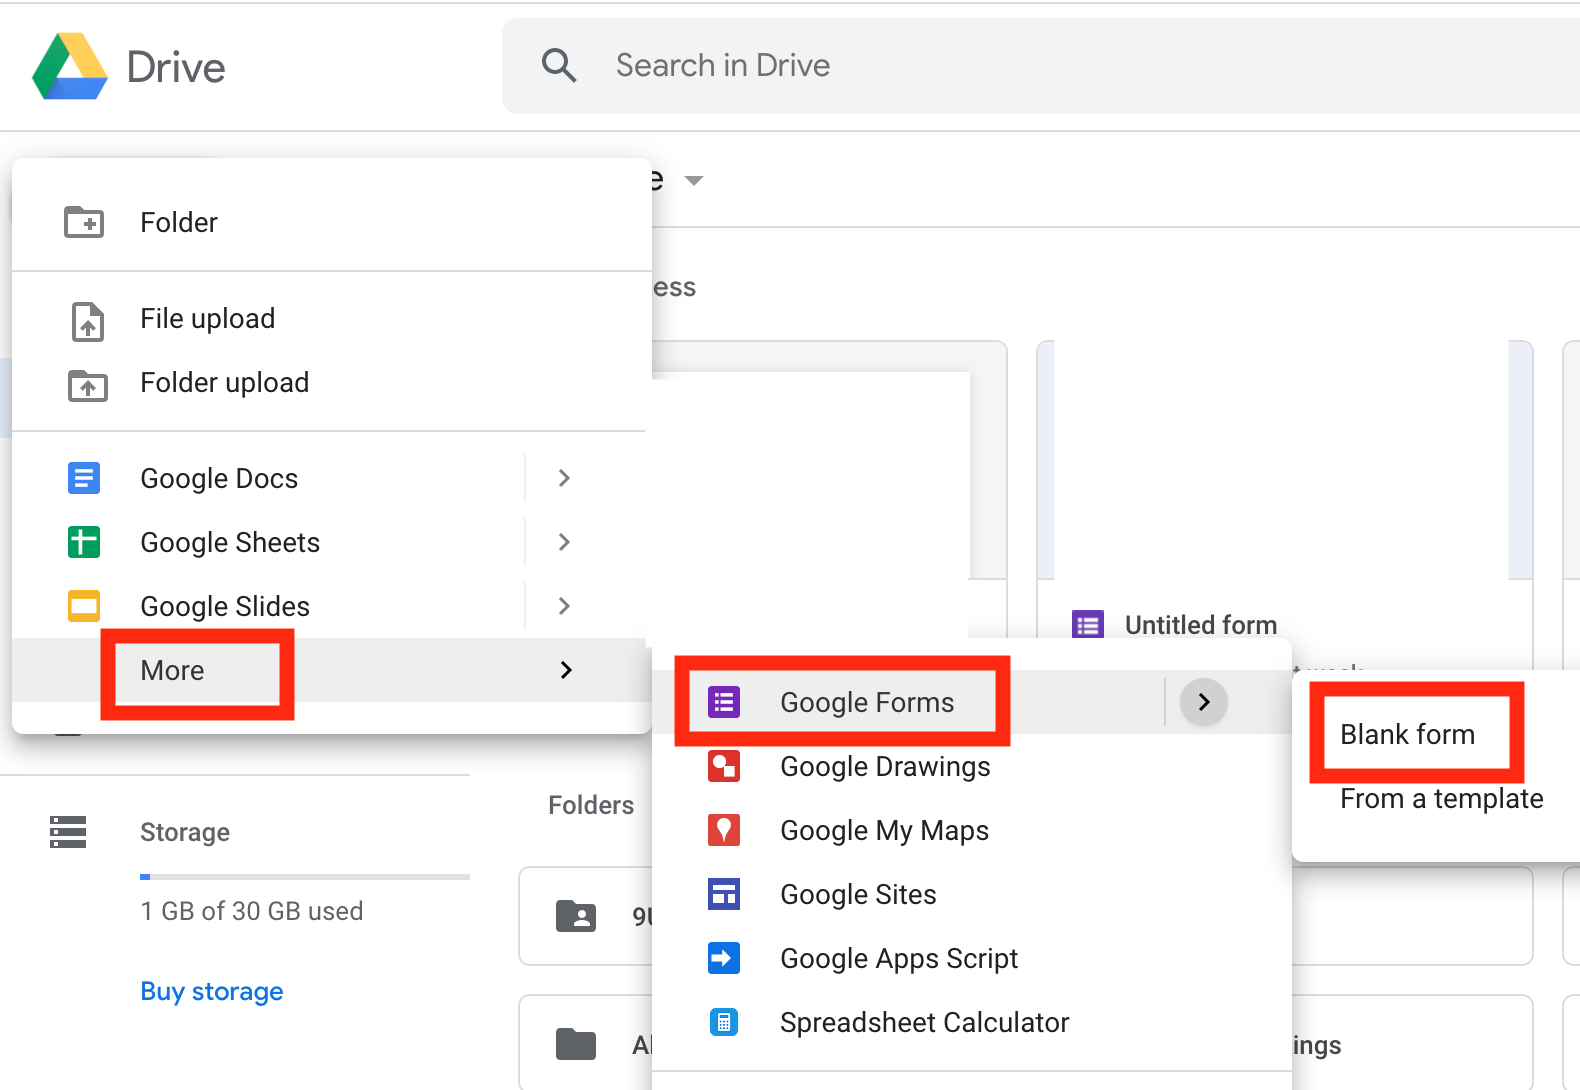Viewport: 1580px width, 1090px height.
Task: Click the Google My Maps pin icon
Action: click(x=723, y=830)
